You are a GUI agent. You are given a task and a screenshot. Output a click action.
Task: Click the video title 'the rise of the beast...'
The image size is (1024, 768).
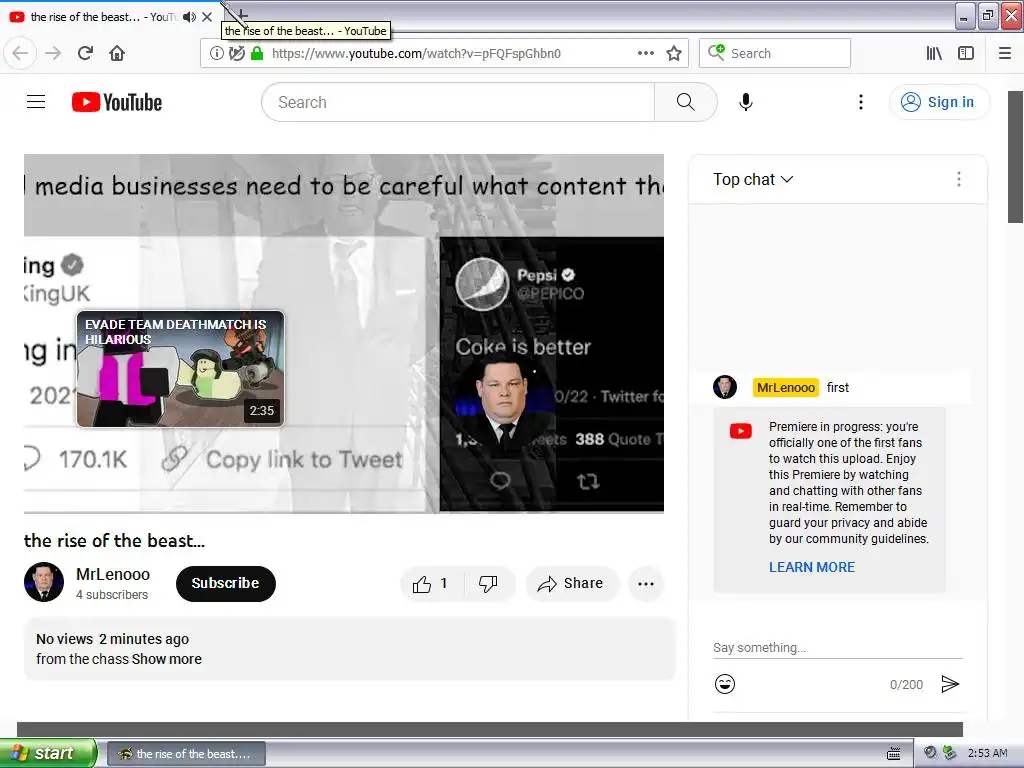(114, 540)
